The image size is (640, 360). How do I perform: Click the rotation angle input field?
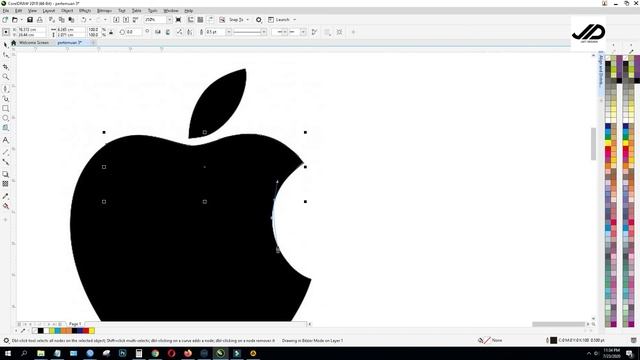coord(133,32)
